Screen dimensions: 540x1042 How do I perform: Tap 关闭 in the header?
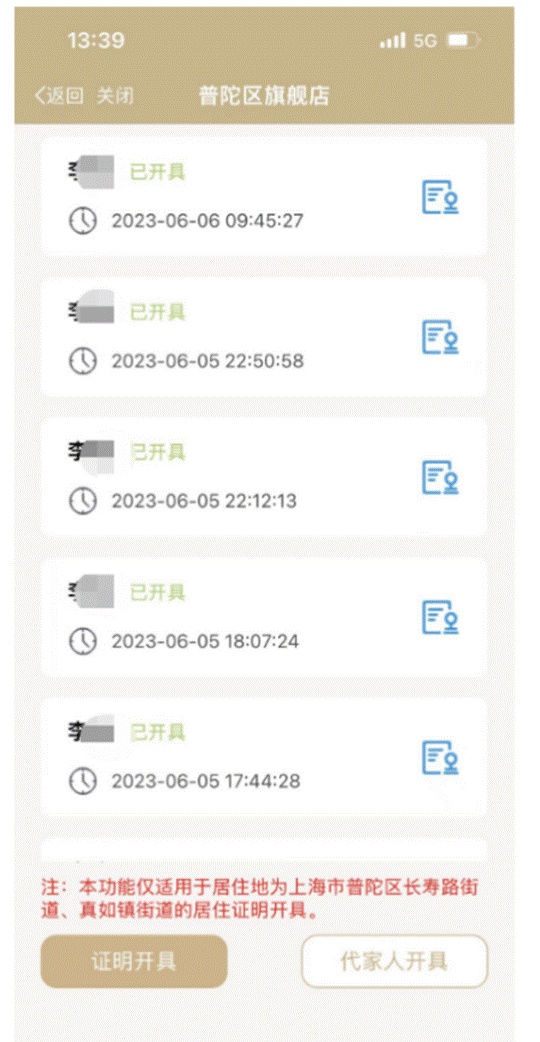[x=115, y=96]
